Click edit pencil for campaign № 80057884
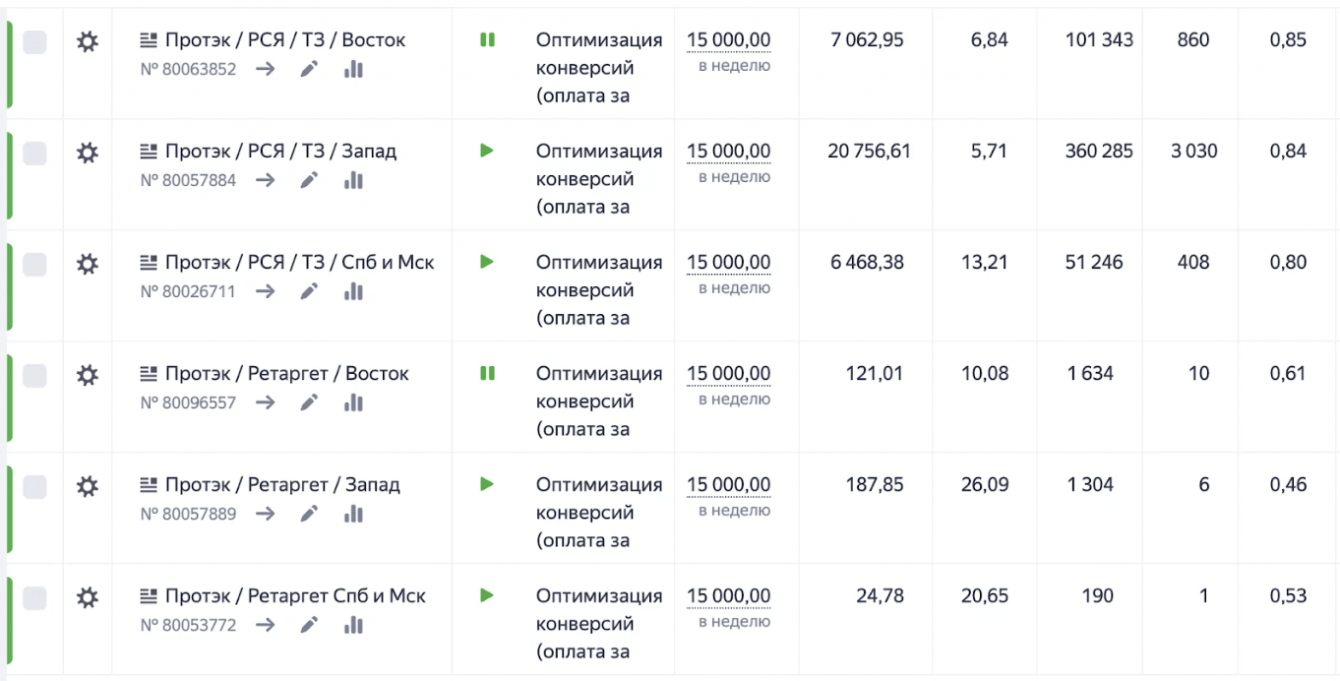The height and width of the screenshot is (681, 1340). 309,181
